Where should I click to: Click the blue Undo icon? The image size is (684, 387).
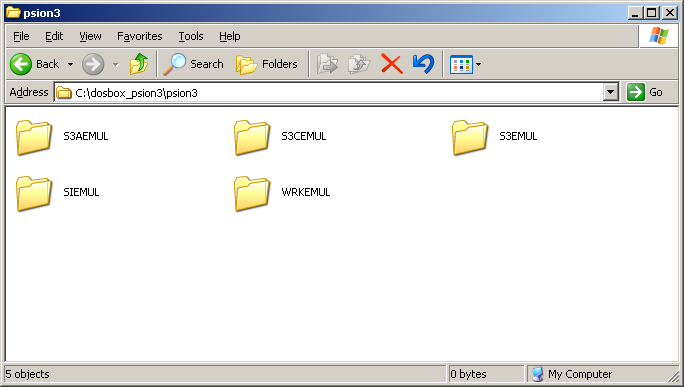click(x=423, y=64)
